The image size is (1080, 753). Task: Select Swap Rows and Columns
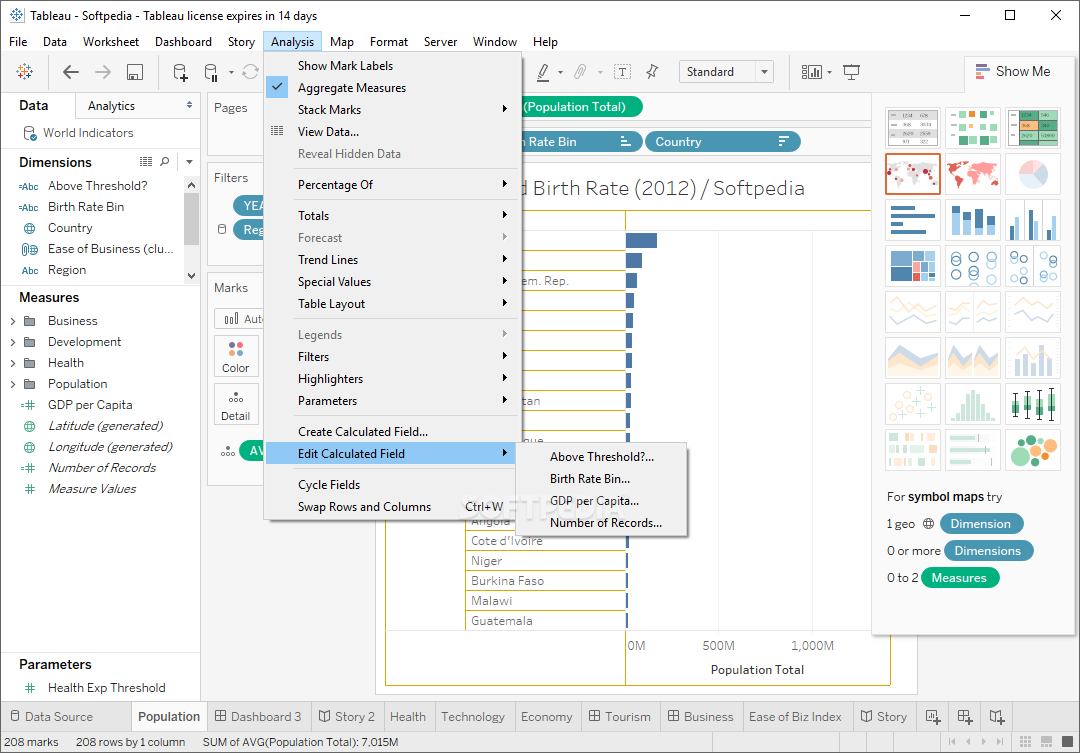click(x=392, y=506)
